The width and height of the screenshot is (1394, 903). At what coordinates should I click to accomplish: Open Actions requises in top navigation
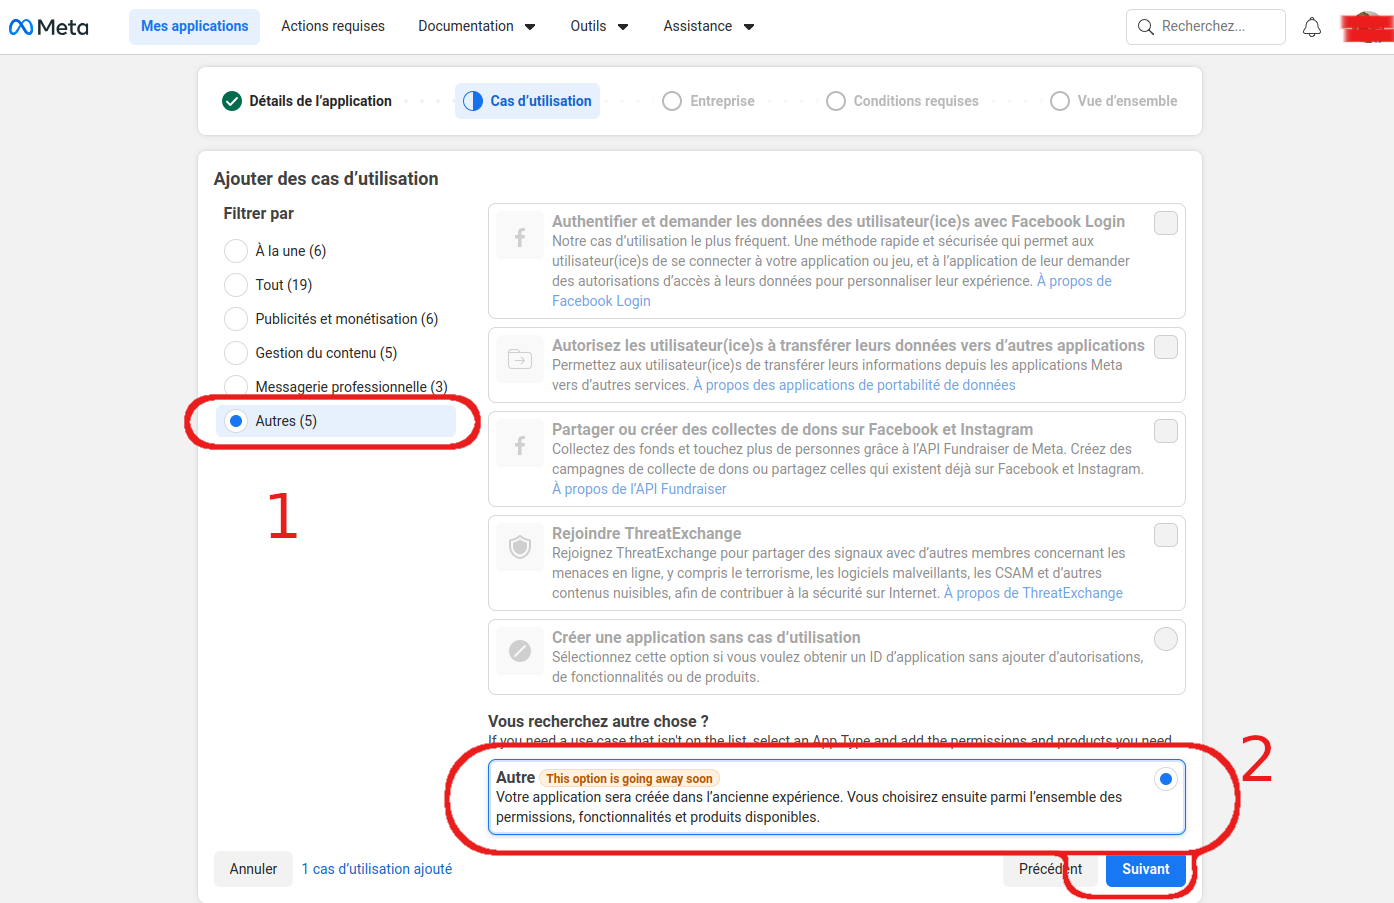333,27
